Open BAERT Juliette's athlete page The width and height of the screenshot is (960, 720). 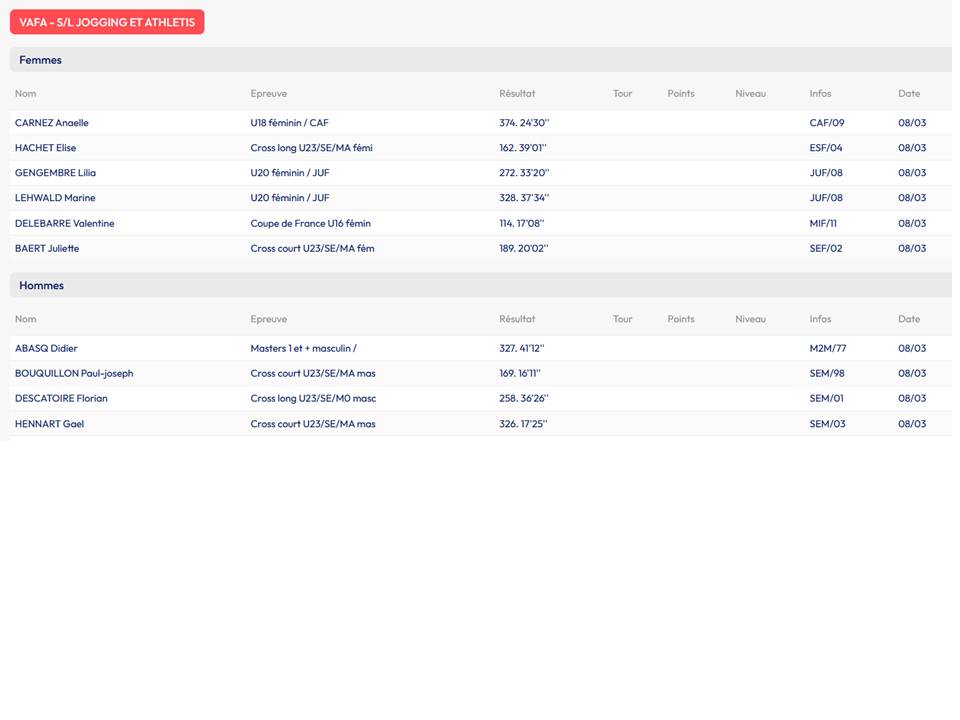tap(47, 248)
